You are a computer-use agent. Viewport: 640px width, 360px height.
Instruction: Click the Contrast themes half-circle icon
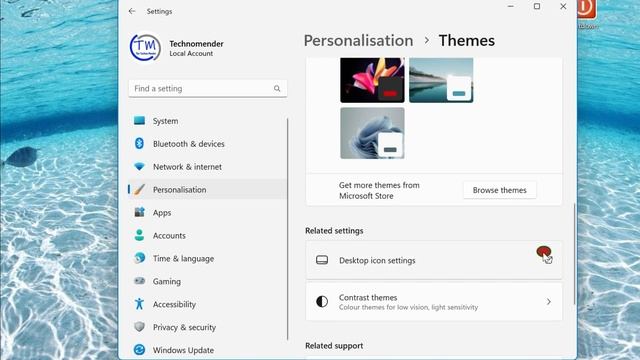pos(322,302)
